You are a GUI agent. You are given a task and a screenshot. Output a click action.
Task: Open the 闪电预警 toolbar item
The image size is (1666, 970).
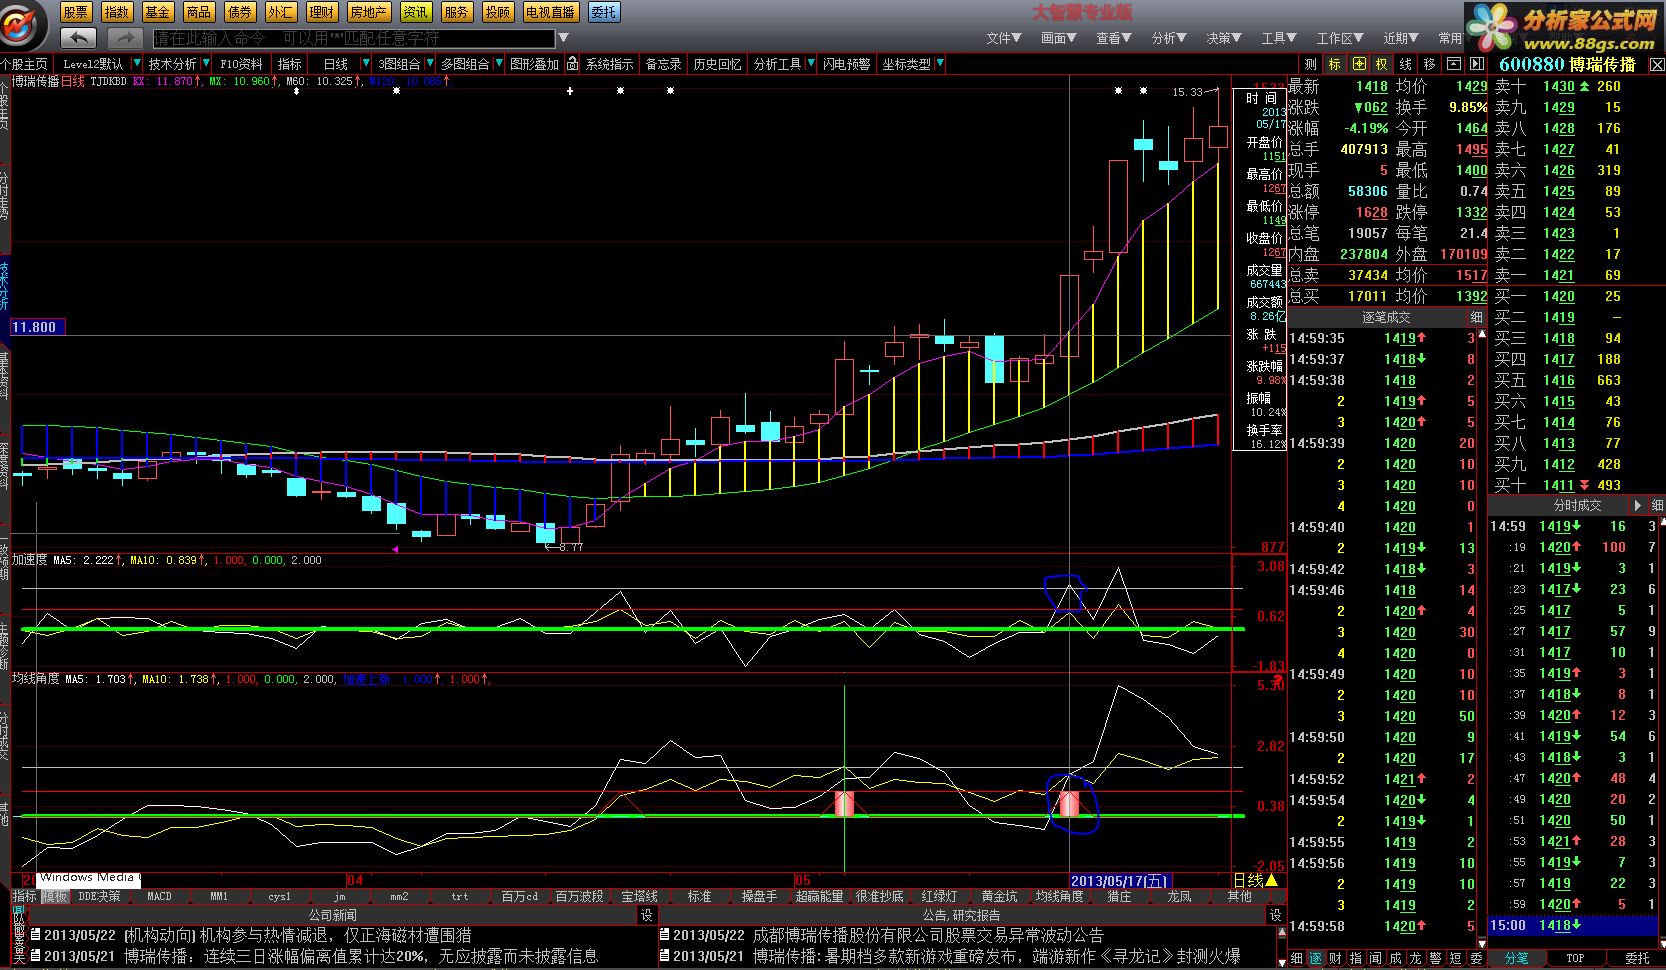pyautogui.click(x=846, y=63)
